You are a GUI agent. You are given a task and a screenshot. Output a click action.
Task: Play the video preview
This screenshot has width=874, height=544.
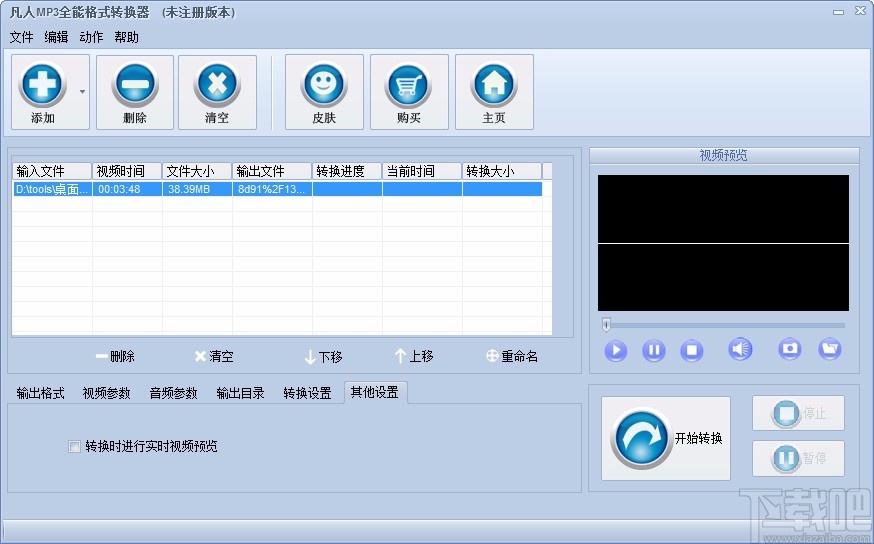[616, 351]
